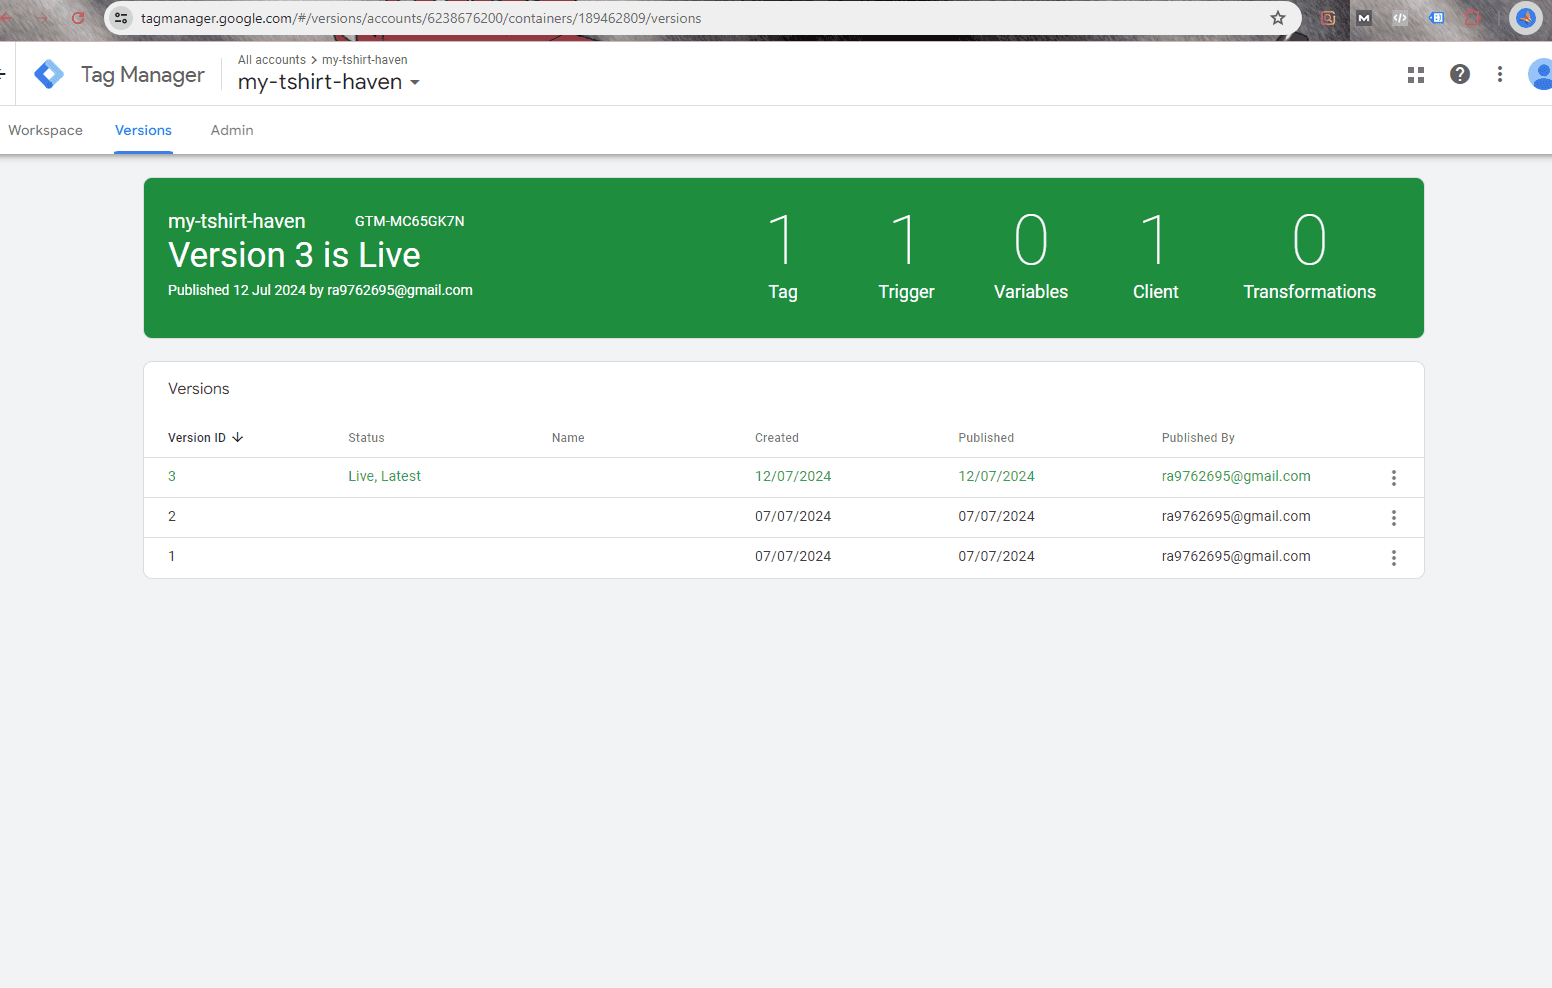Image resolution: width=1552 pixels, height=988 pixels.
Task: Click the browser profile avatar icon
Action: coord(1526,18)
